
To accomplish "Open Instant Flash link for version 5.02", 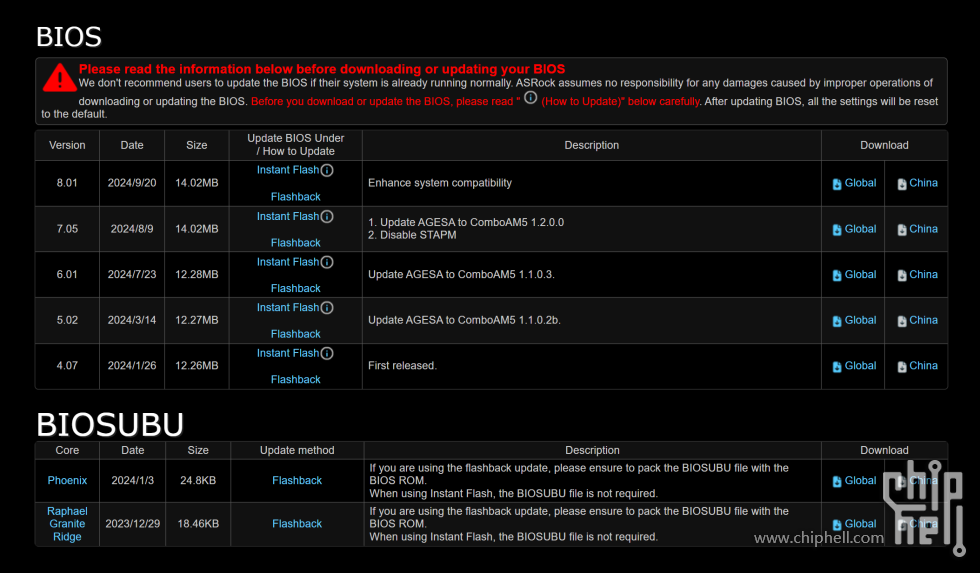I will 288,307.
